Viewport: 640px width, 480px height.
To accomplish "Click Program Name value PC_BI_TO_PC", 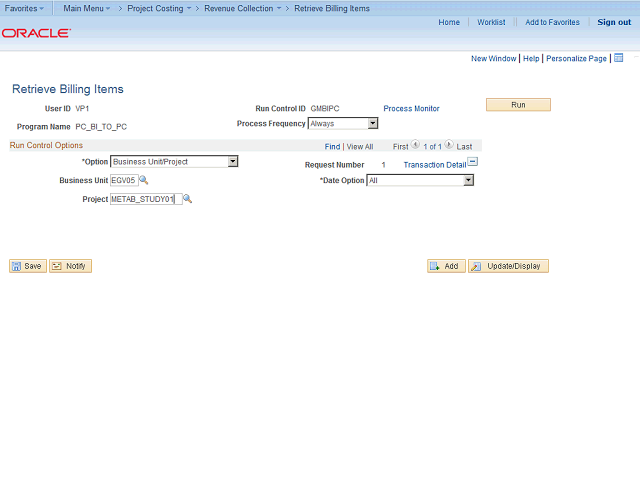I will [101, 127].
